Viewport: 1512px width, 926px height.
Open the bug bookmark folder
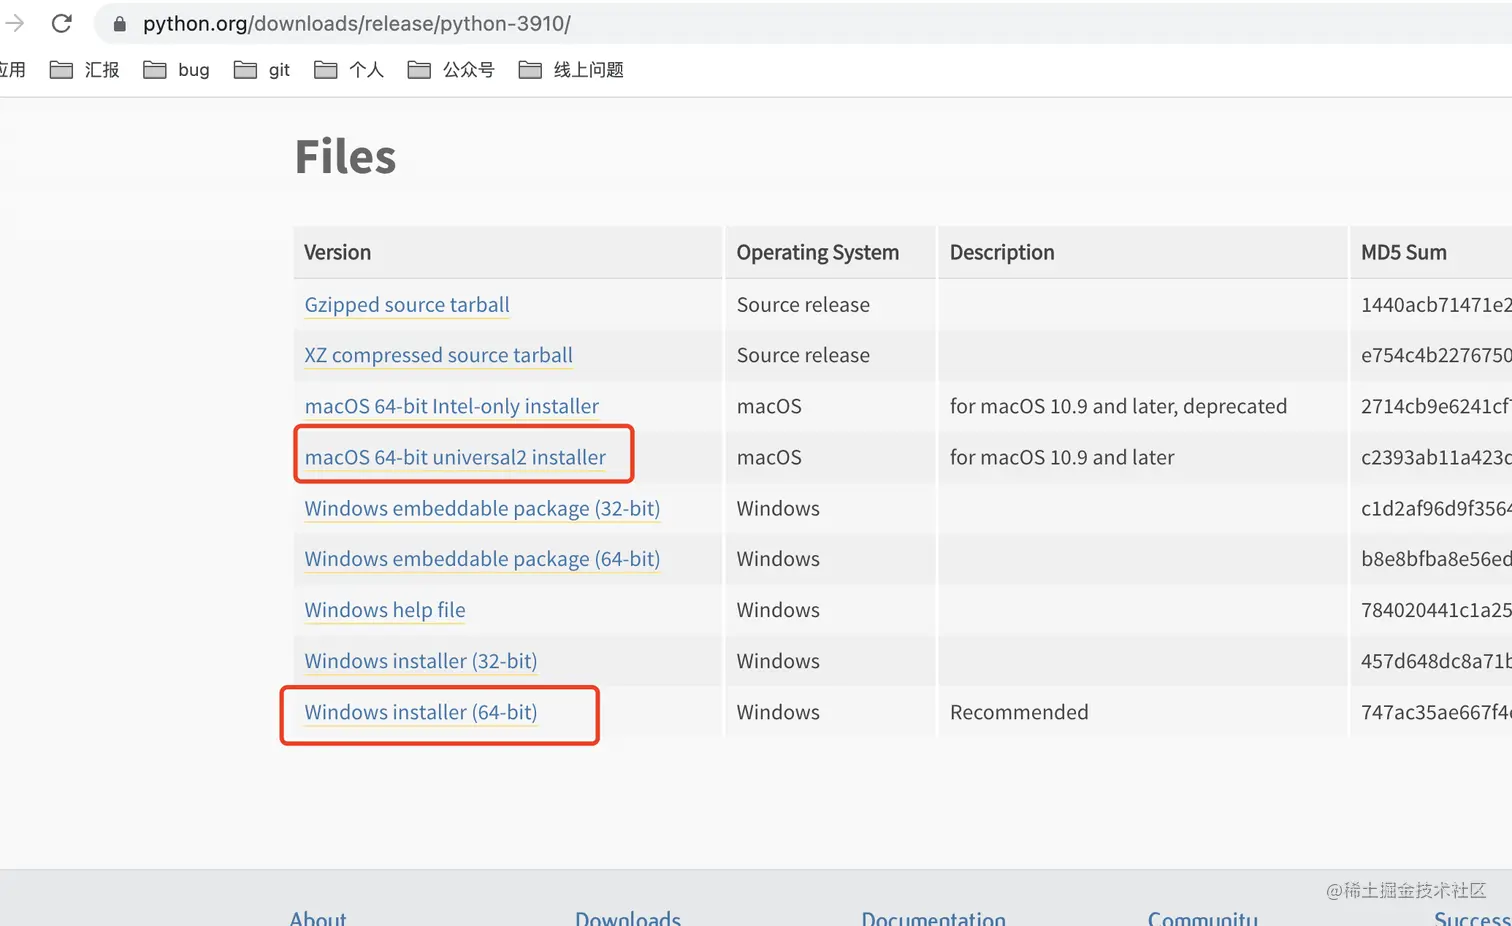176,70
